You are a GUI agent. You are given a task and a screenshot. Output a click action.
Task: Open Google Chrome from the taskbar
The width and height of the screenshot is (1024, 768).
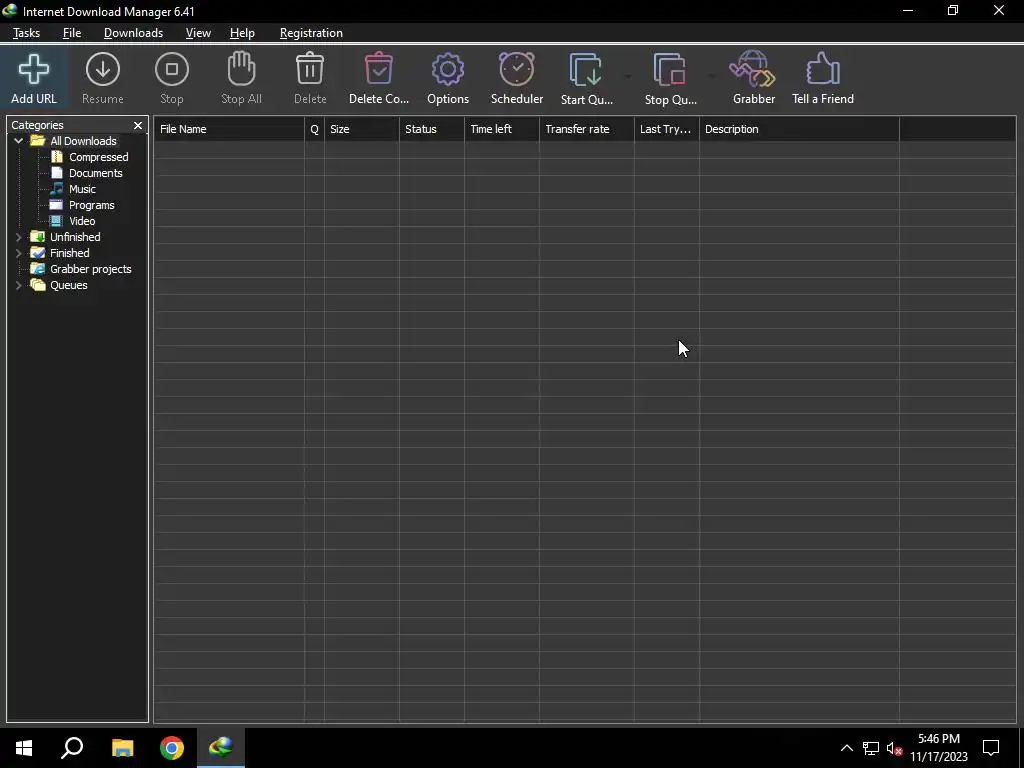tap(172, 748)
